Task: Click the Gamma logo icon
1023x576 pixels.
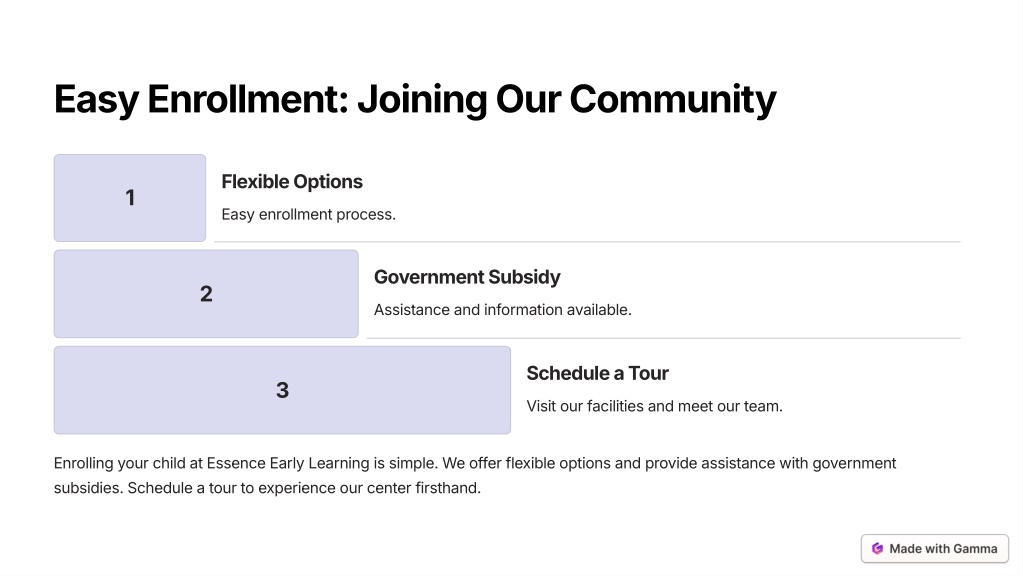Action: [878, 549]
